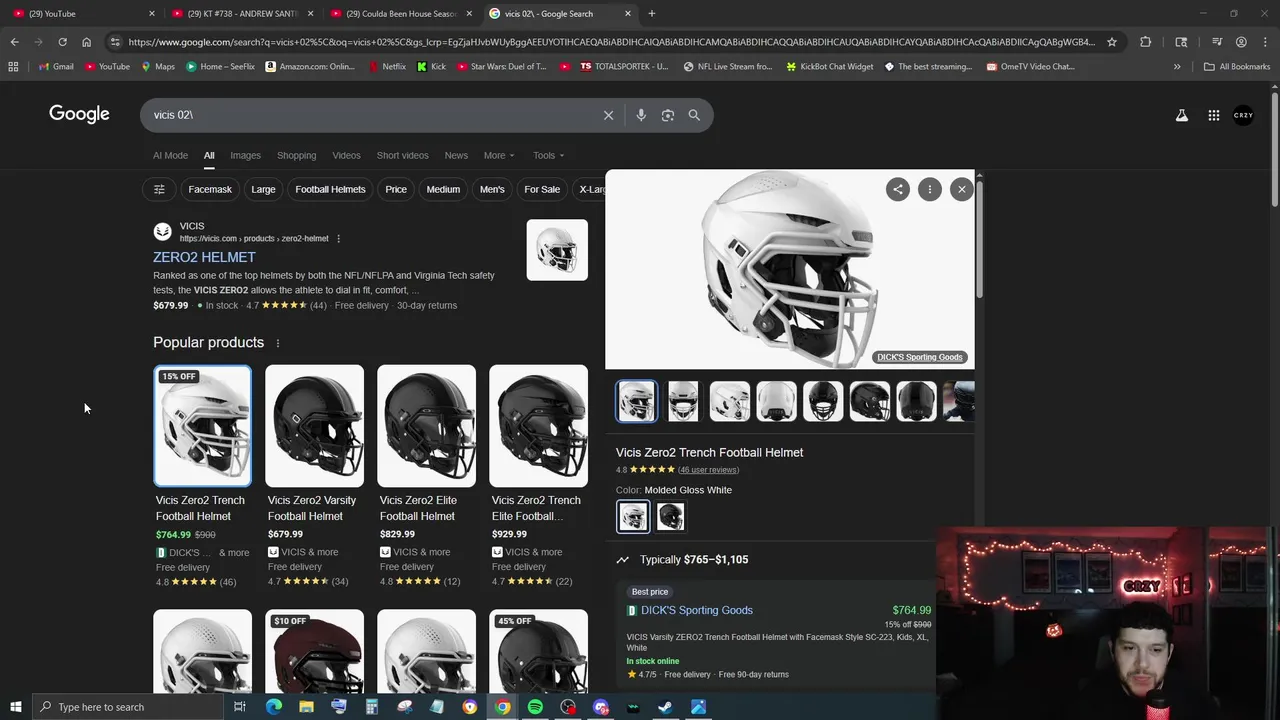Viewport: 1280px width, 720px height.
Task: Click the magnifier search submit icon
Action: (694, 115)
